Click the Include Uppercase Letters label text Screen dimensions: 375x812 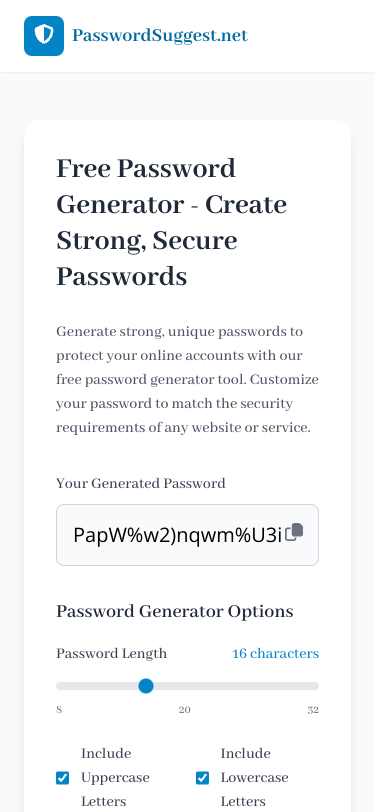pos(115,777)
